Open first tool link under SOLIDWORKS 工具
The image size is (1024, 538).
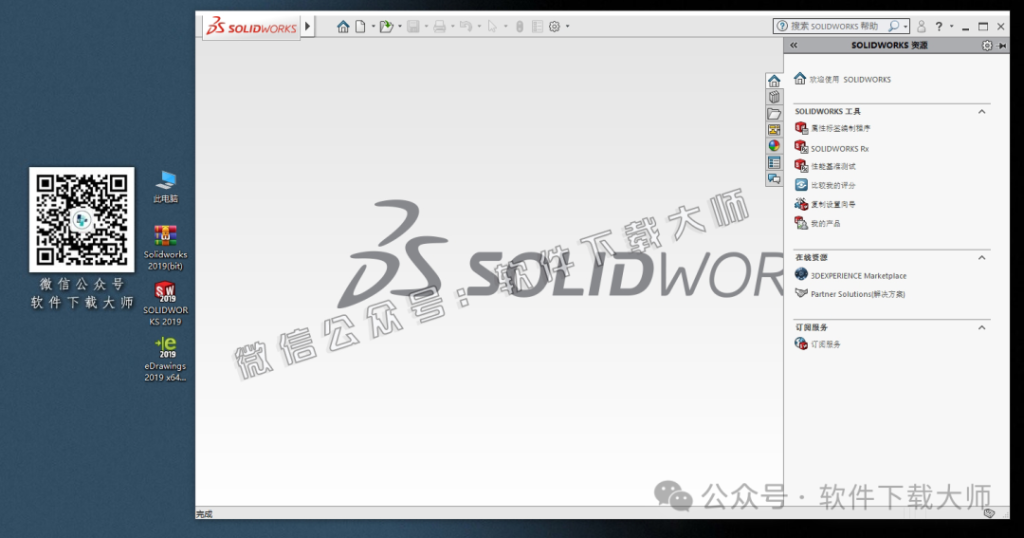[840, 128]
